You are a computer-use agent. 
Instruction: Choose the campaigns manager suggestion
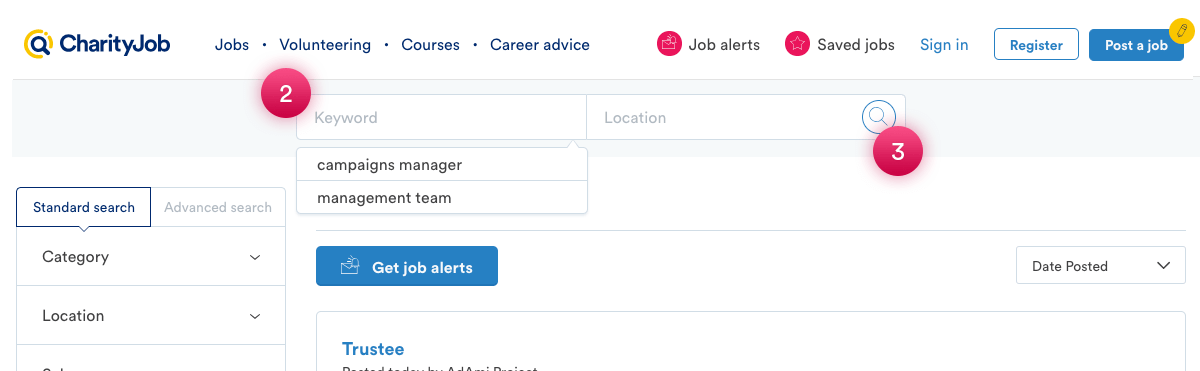pos(442,164)
